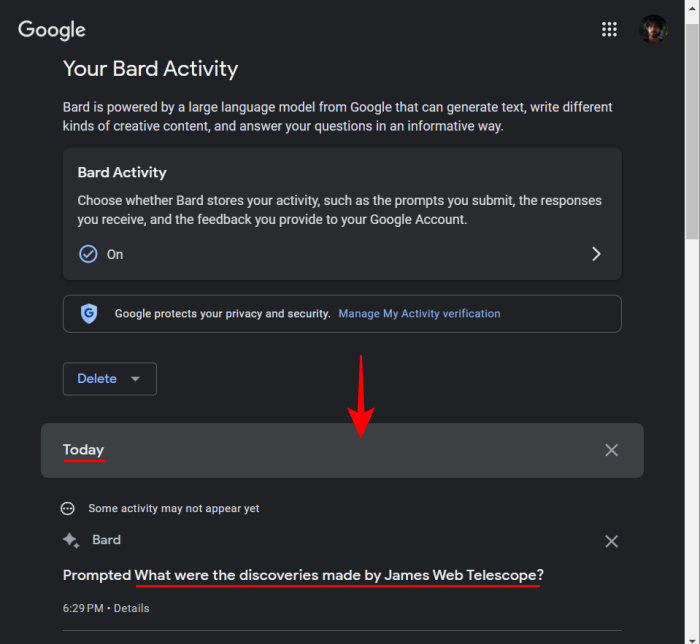Expand Bard Activity settings with the chevron

point(596,254)
